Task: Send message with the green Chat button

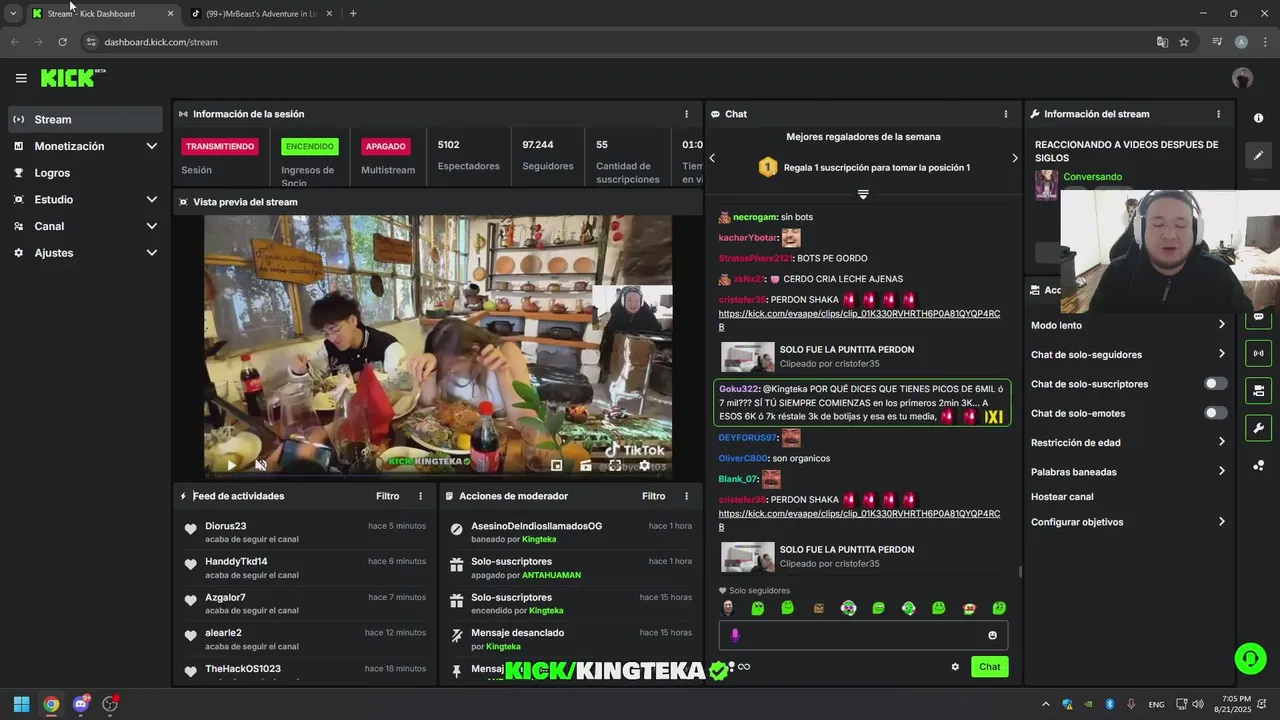Action: [989, 667]
